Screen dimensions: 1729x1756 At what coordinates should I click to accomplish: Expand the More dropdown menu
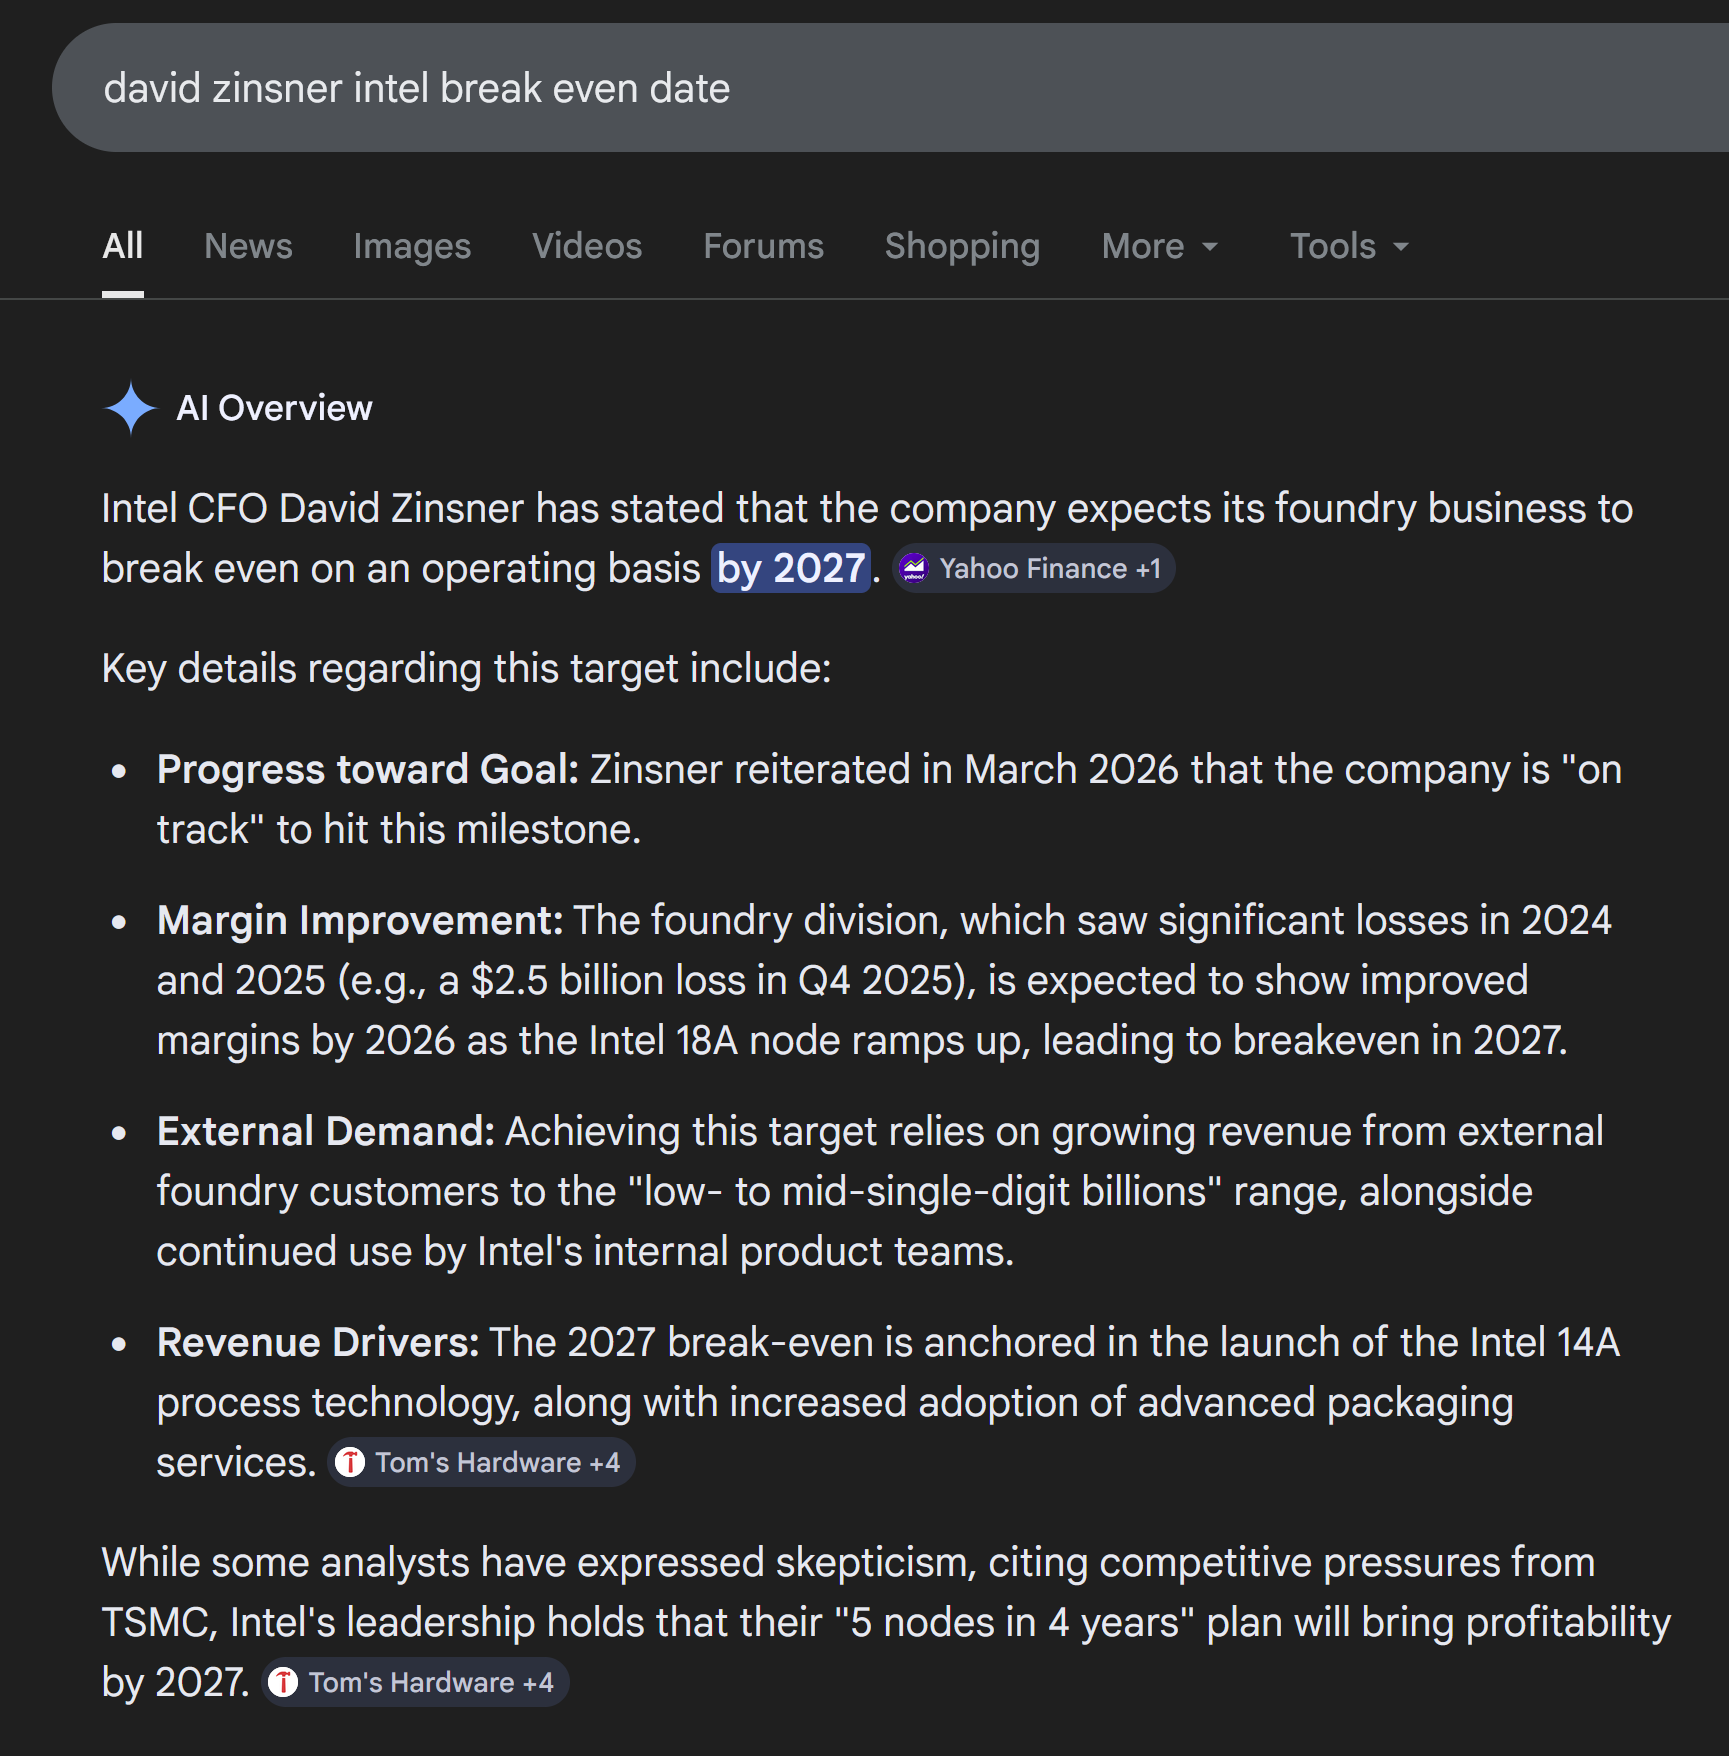1159,246
